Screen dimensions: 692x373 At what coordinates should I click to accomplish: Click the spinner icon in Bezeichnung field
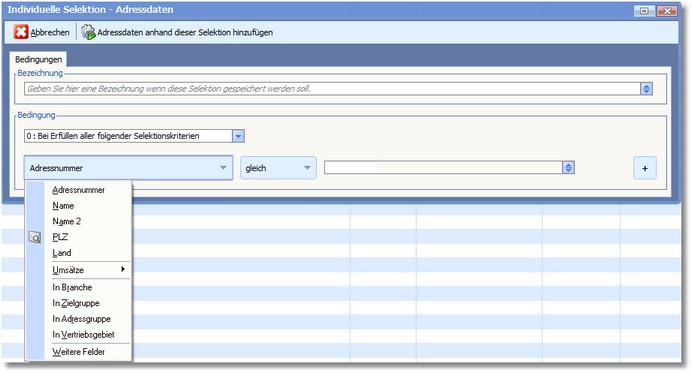(647, 89)
